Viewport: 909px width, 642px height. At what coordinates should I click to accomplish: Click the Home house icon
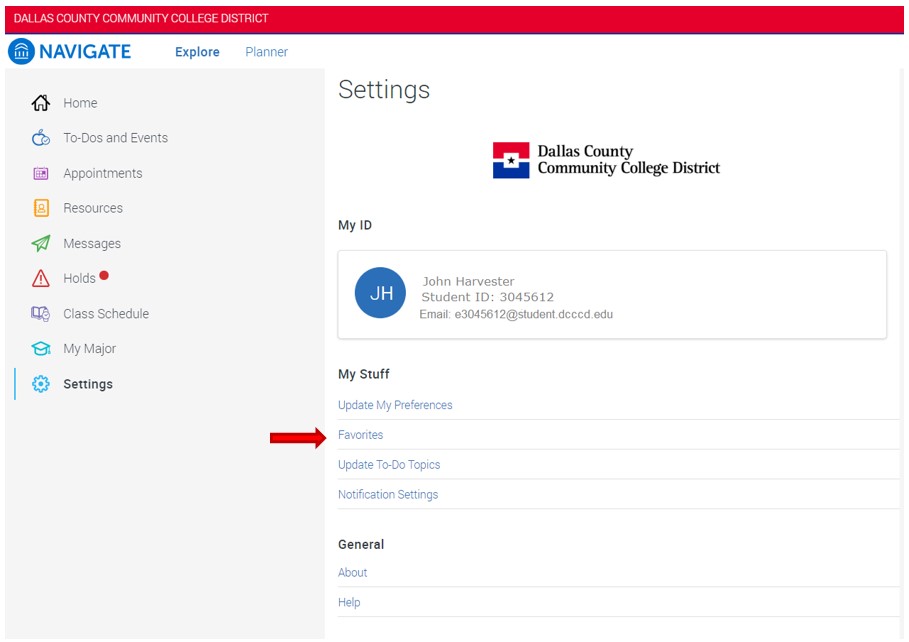(x=41, y=103)
